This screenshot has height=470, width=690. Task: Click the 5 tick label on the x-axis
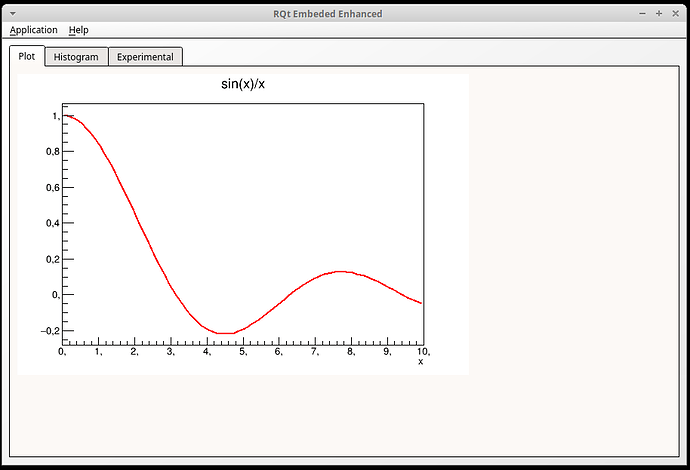tap(243, 352)
